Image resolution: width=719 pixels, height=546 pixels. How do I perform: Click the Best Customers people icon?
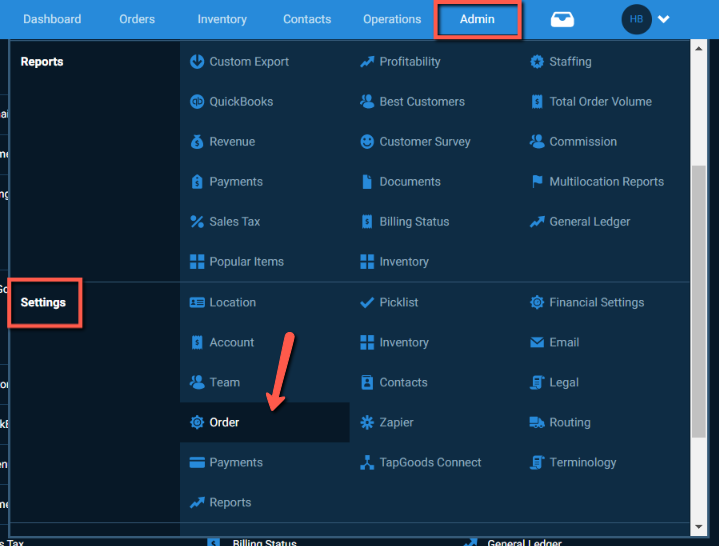point(367,101)
